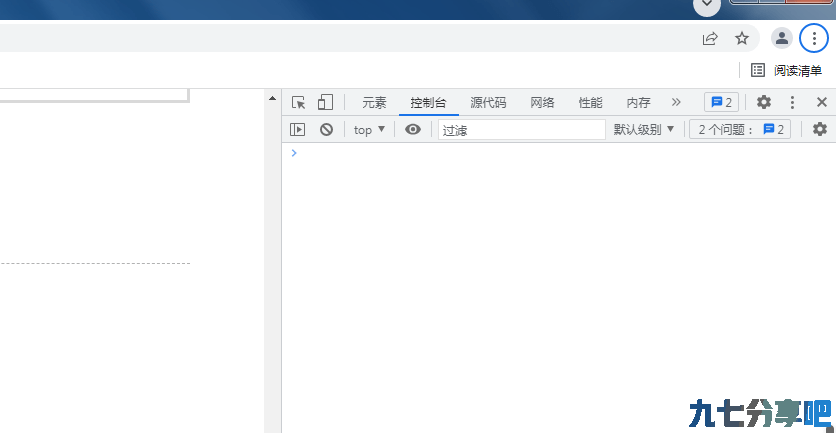Show the console sidebar

point(298,129)
